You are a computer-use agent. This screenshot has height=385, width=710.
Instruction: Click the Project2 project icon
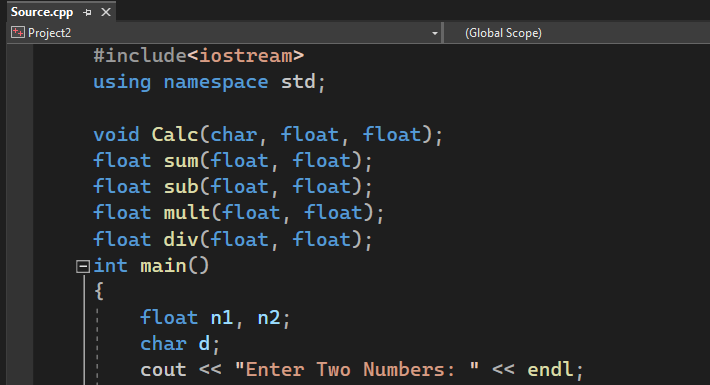pos(18,33)
